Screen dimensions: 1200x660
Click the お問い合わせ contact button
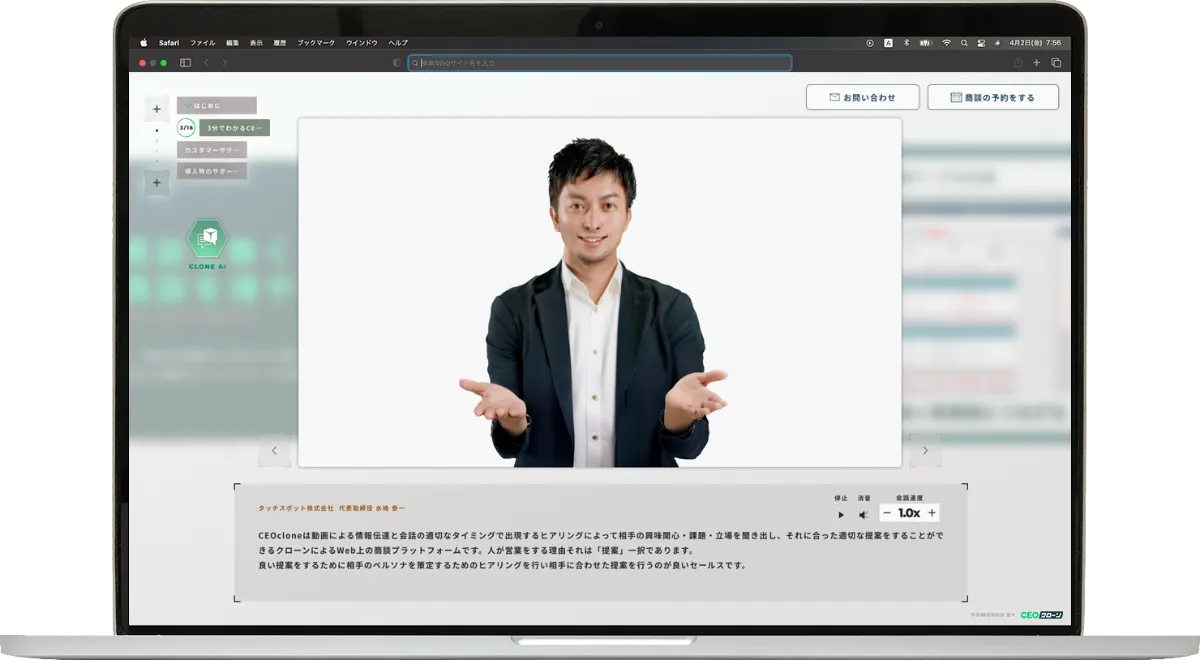(863, 97)
